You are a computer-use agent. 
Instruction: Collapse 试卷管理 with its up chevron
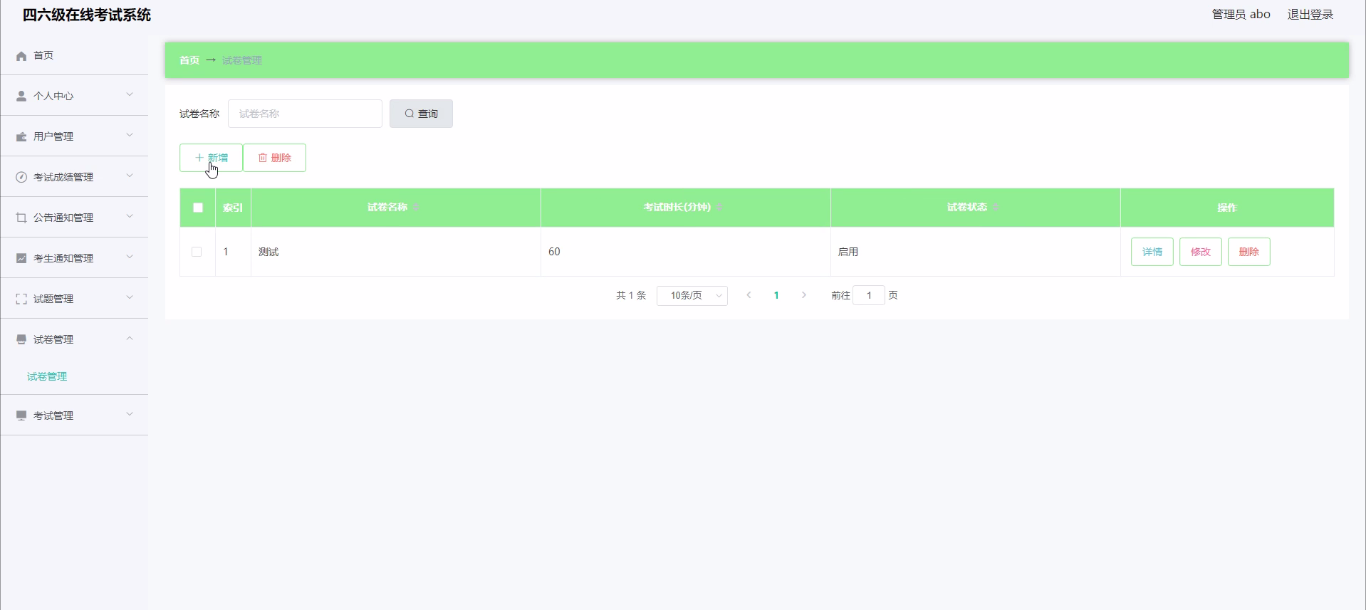coord(130,339)
